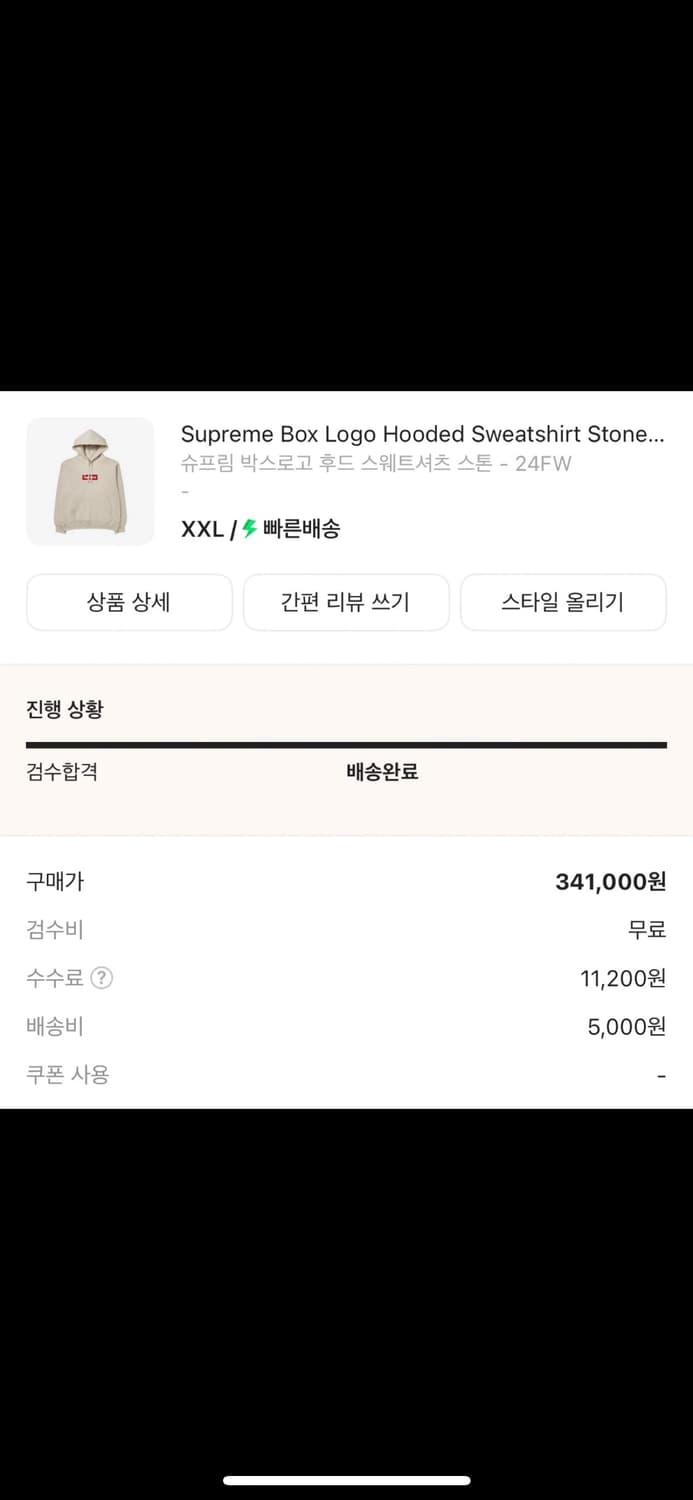Screen dimensions: 693x1500
Task: Click the shipping progress bar
Action: pos(346,744)
